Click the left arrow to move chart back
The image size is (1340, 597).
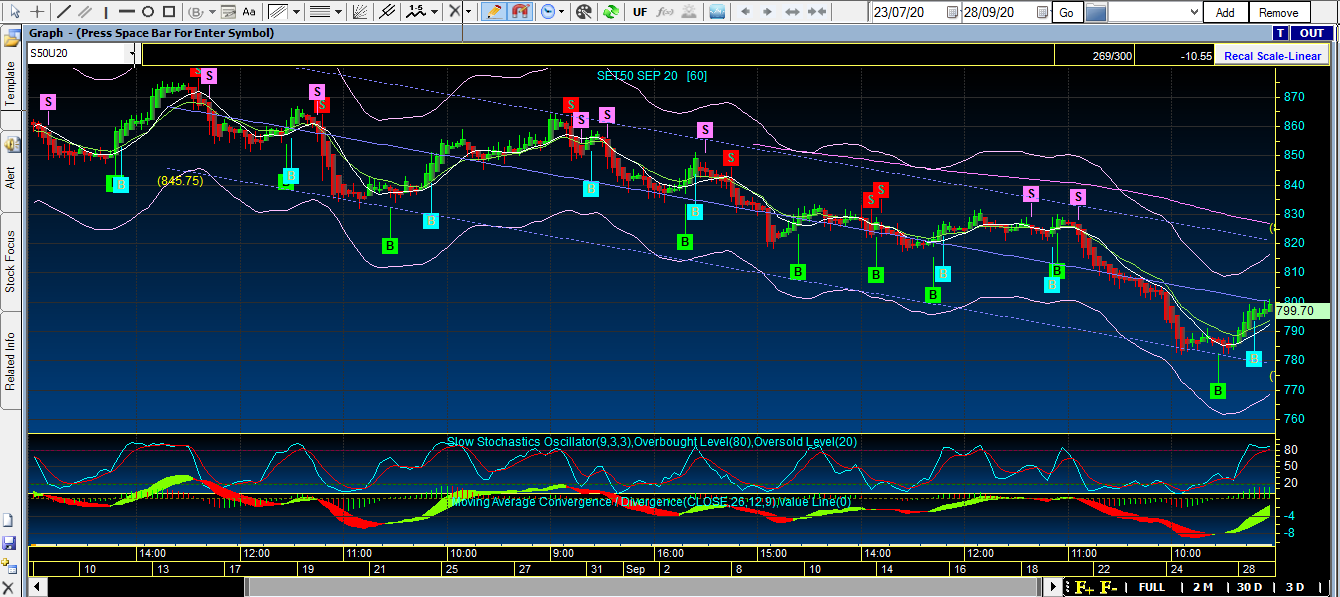tap(744, 12)
